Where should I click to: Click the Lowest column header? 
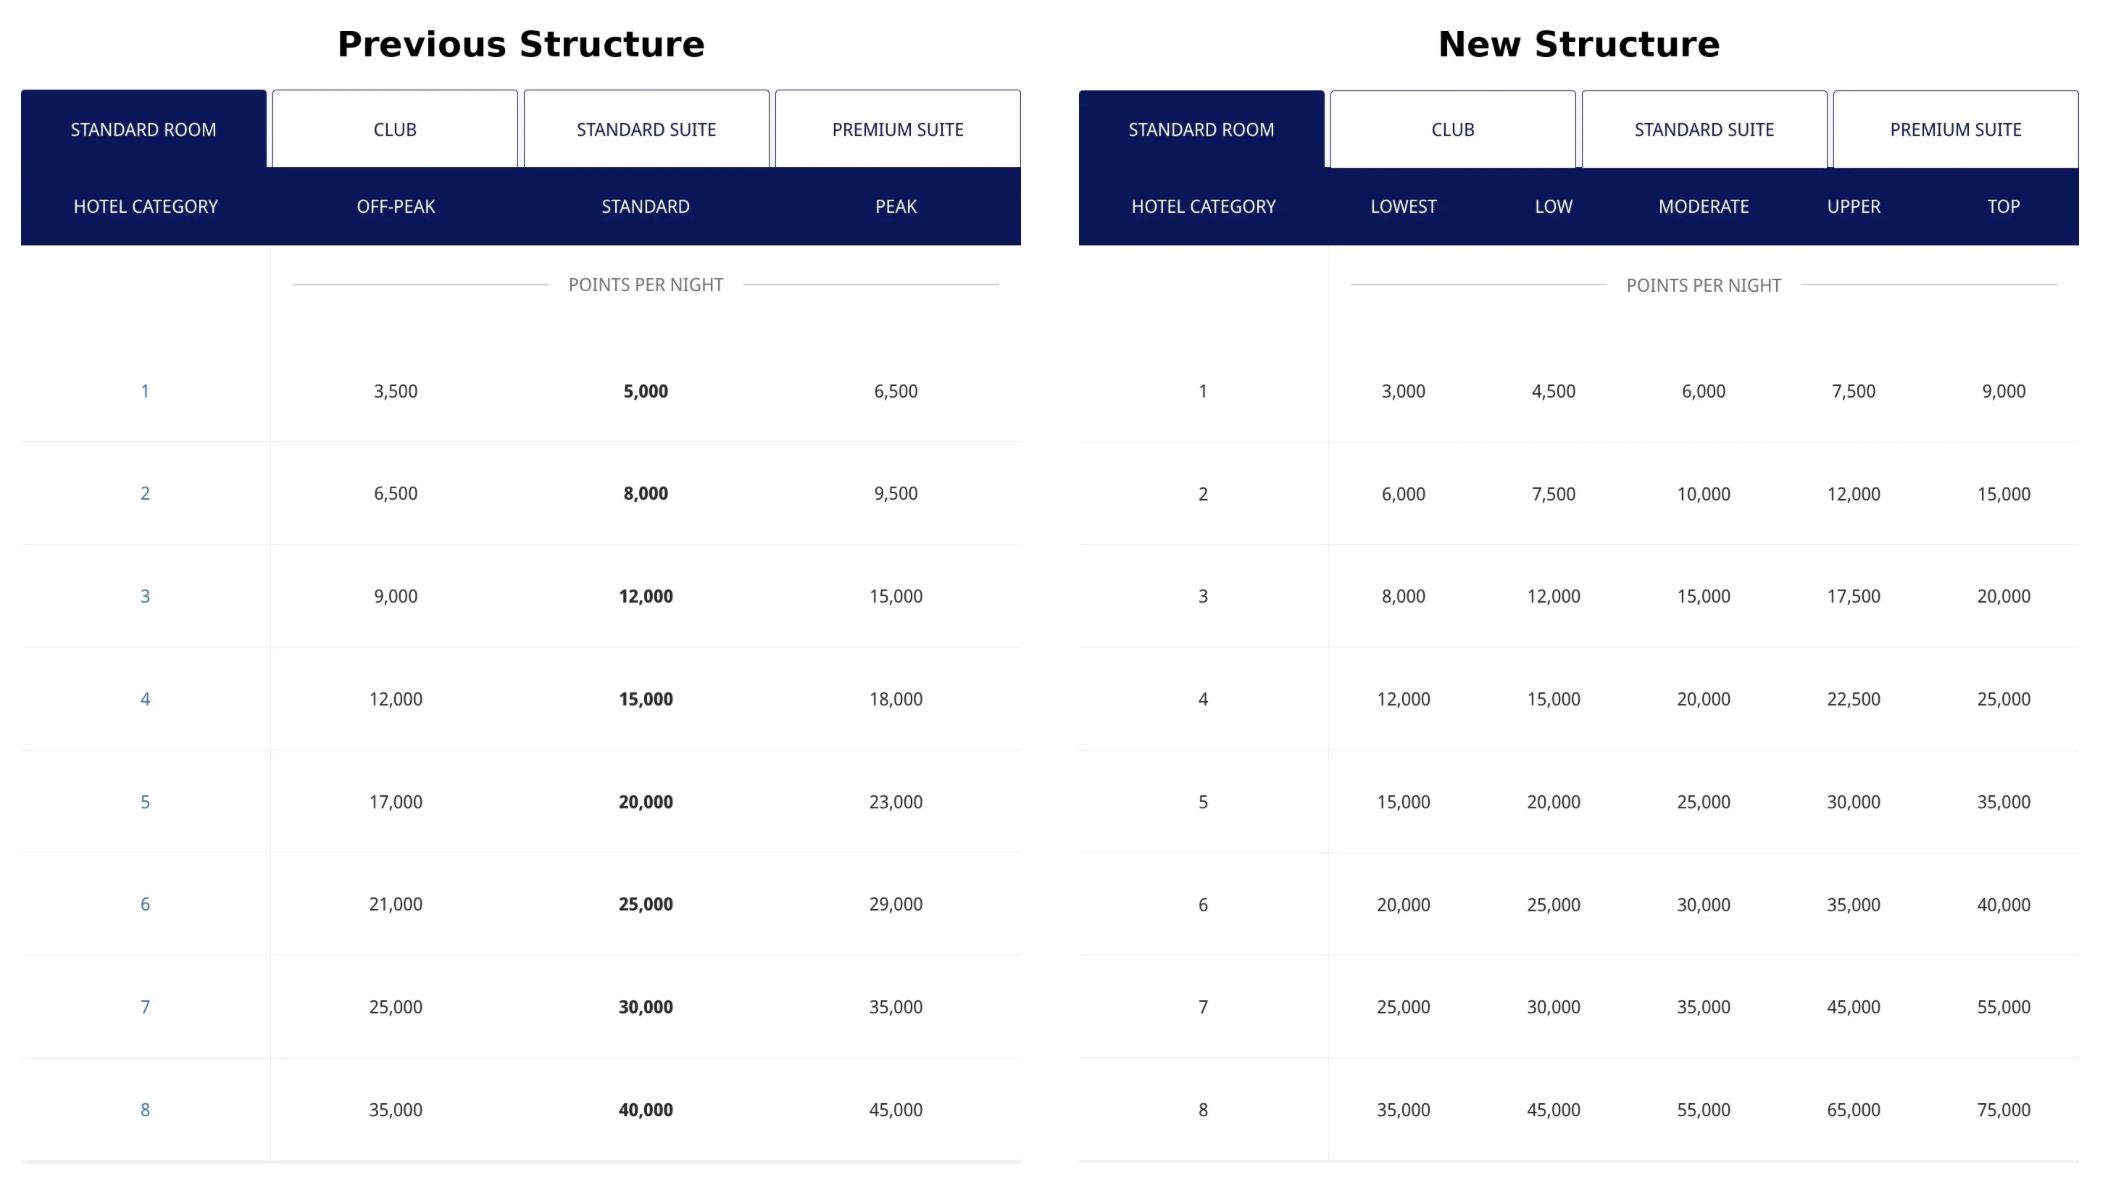point(1403,206)
